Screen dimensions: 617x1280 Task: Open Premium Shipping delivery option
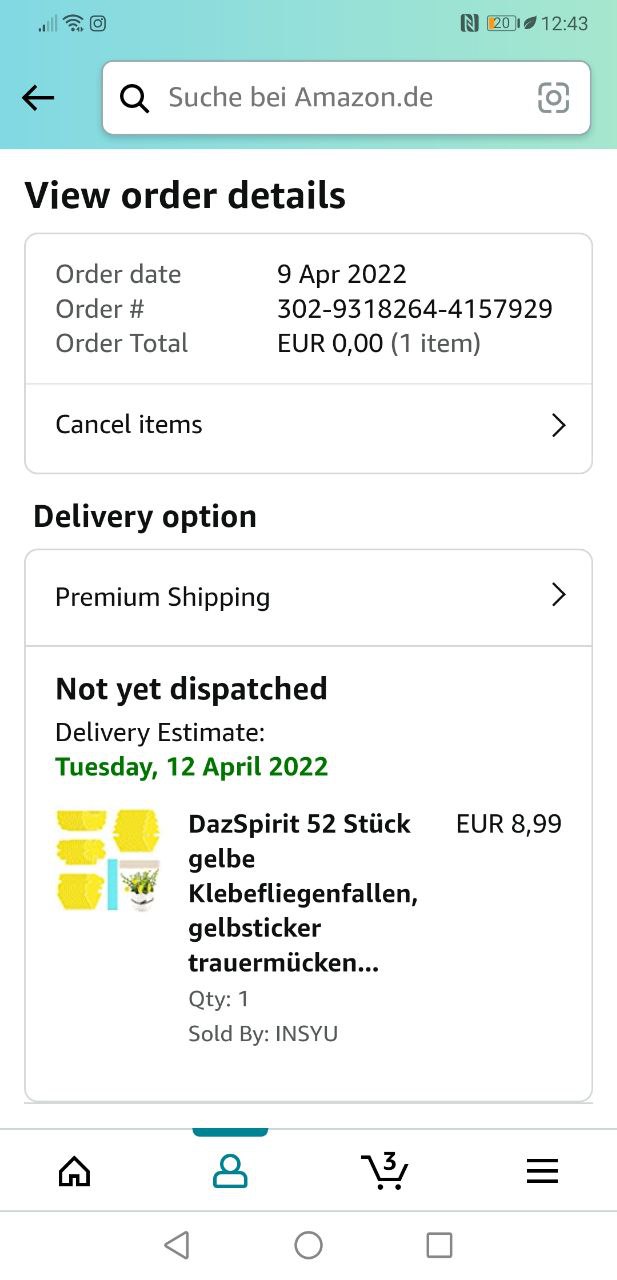163,597
